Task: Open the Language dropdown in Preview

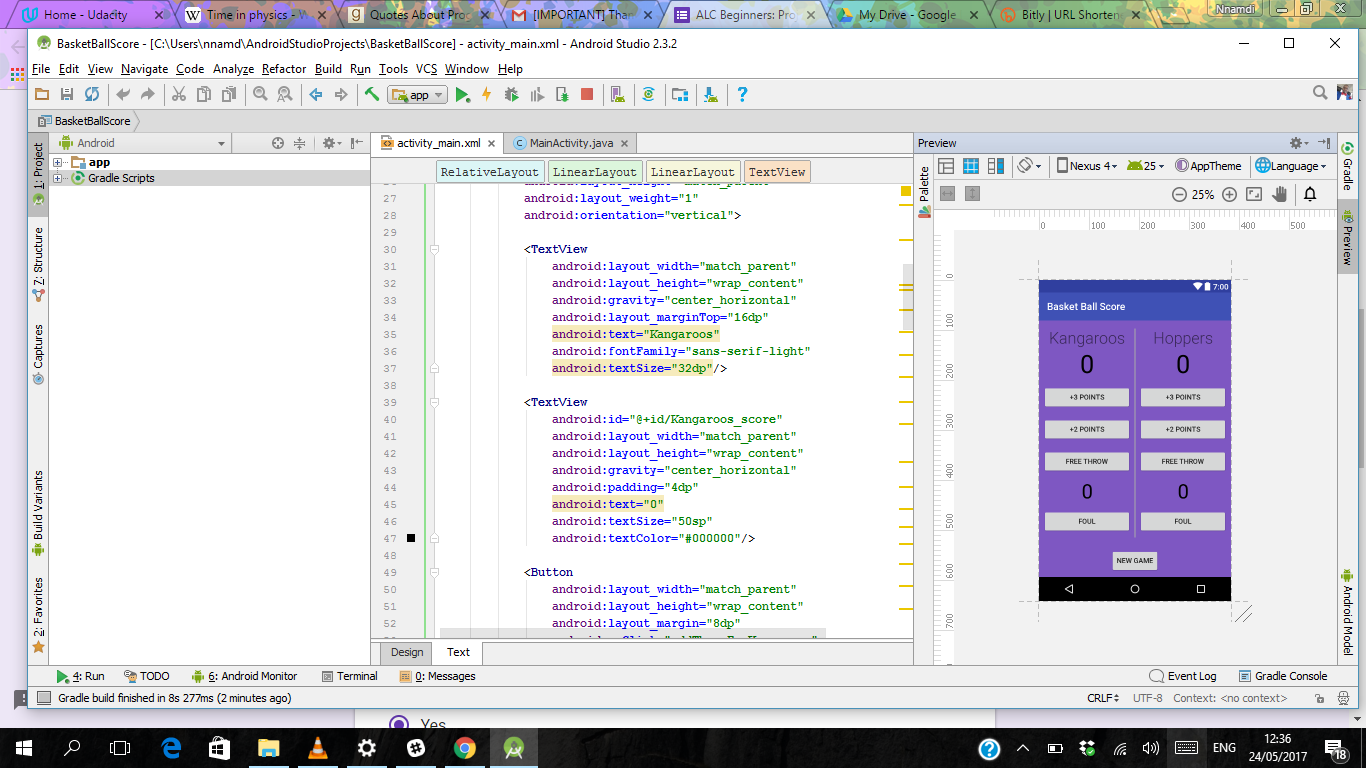Action: coord(1291,166)
